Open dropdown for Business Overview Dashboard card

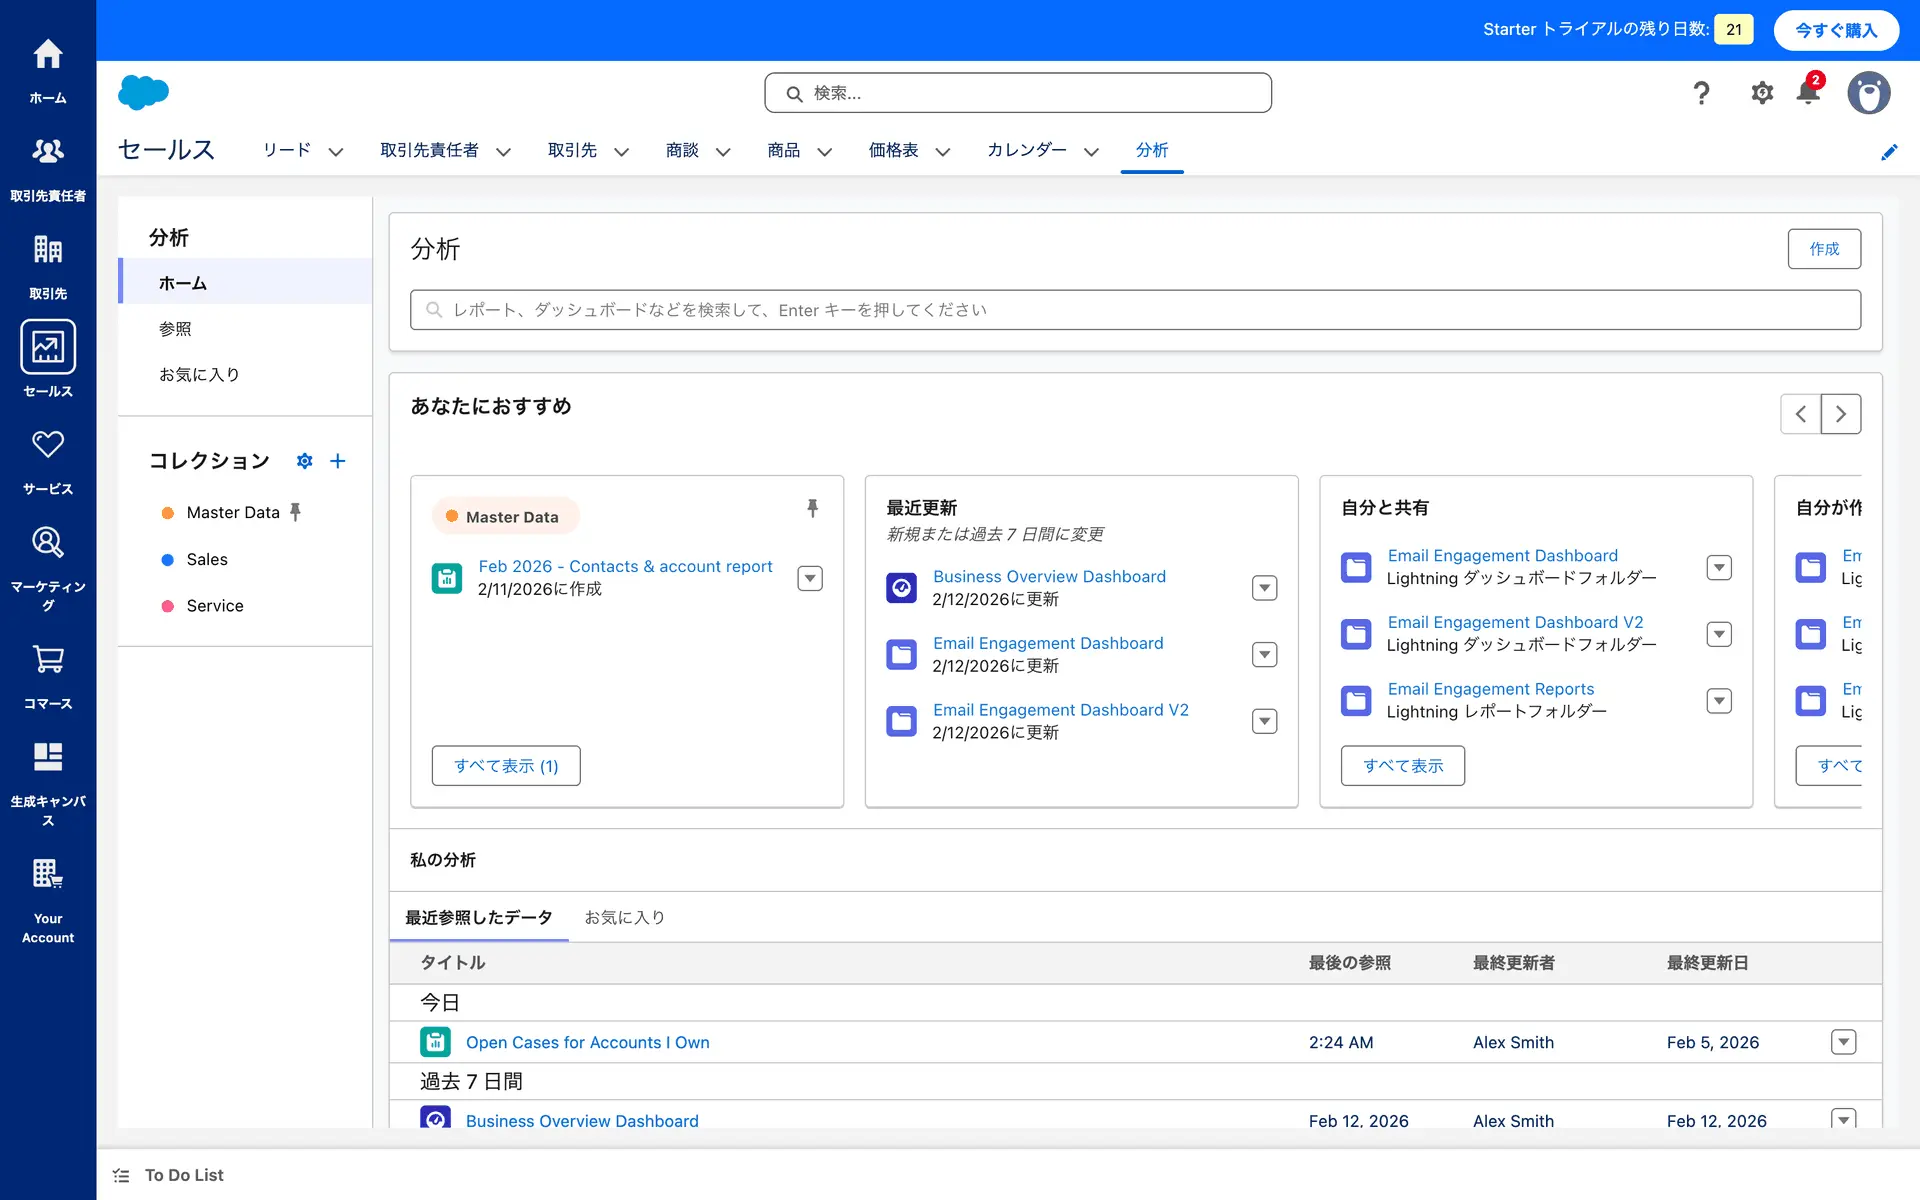pyautogui.click(x=1264, y=588)
